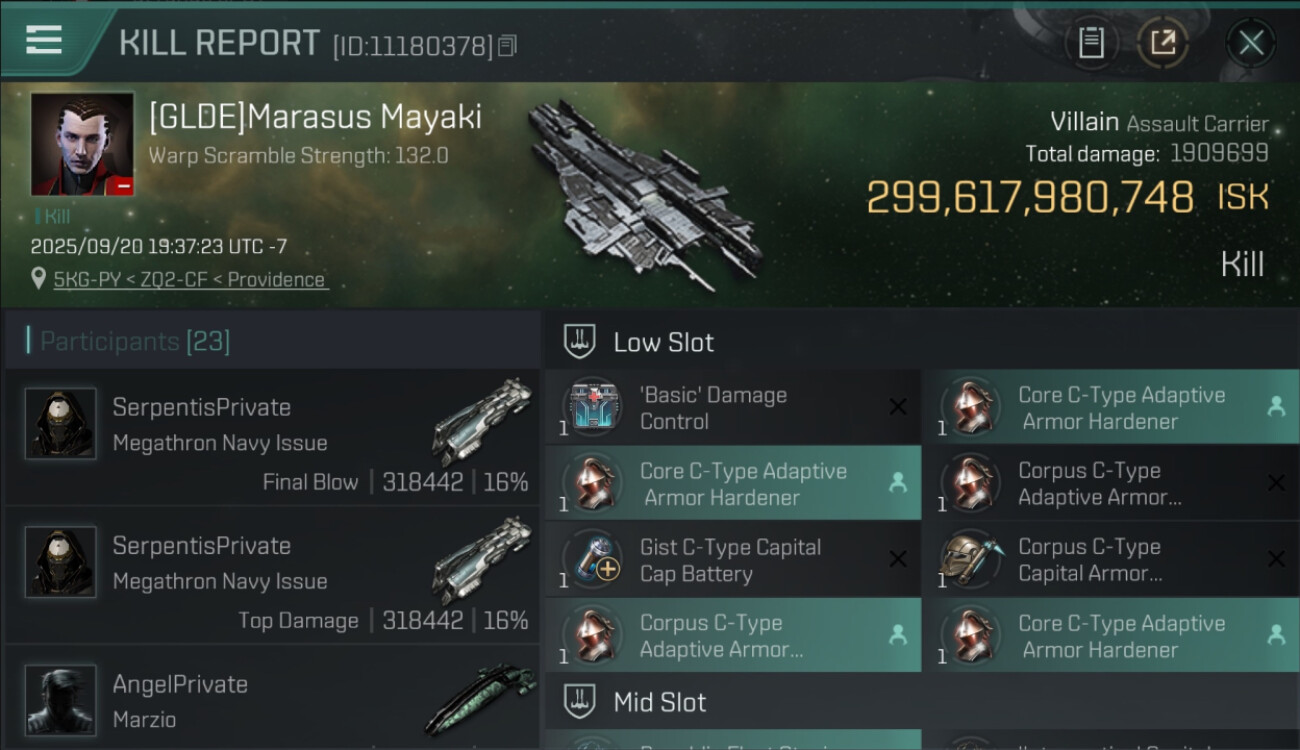
Task: Toggle X mark on Gist C-Type Cap Battery
Action: coord(898,559)
